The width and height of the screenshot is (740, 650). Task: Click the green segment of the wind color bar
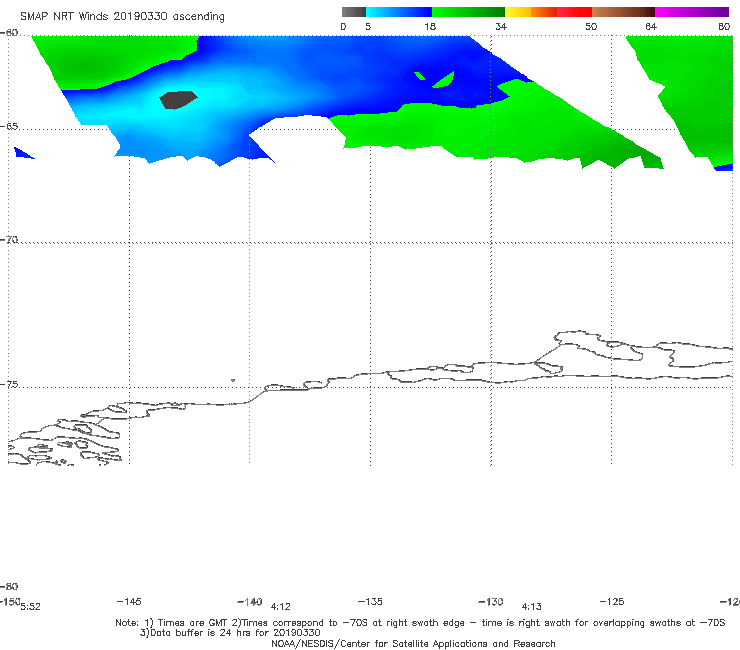coord(468,12)
